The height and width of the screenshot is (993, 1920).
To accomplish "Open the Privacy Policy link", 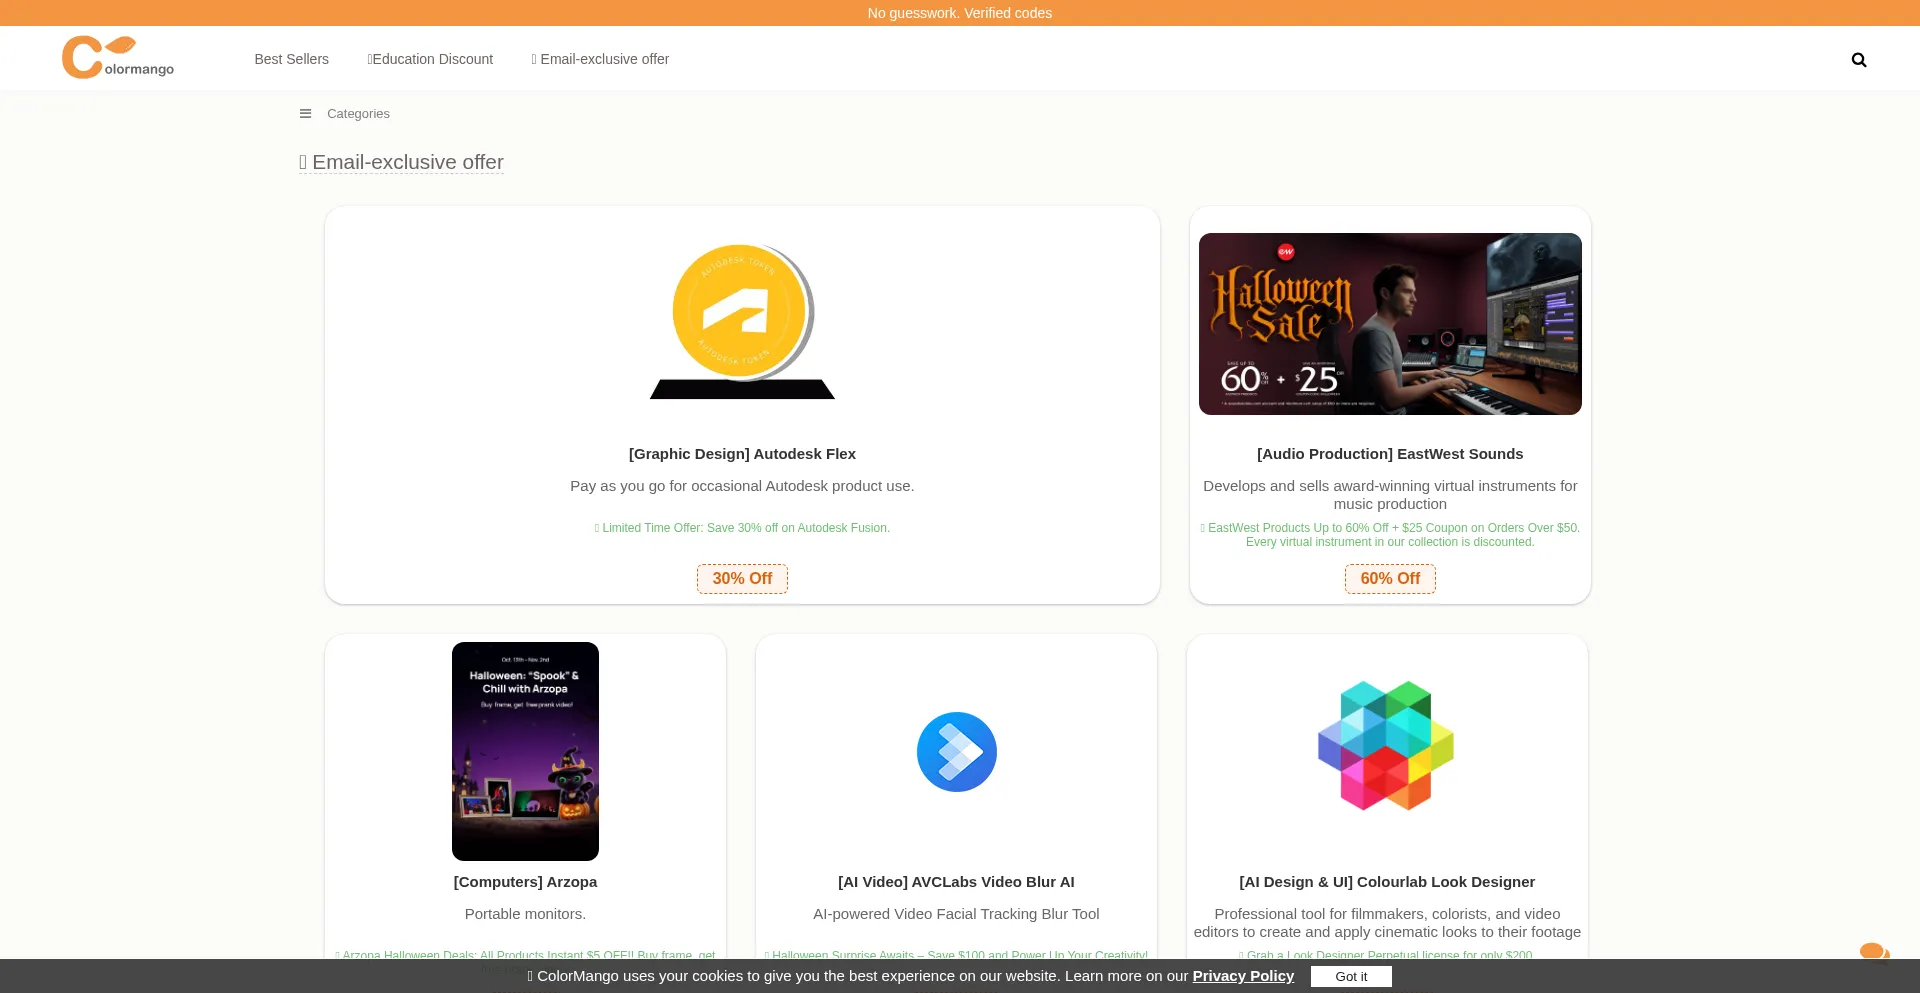I will tap(1242, 976).
